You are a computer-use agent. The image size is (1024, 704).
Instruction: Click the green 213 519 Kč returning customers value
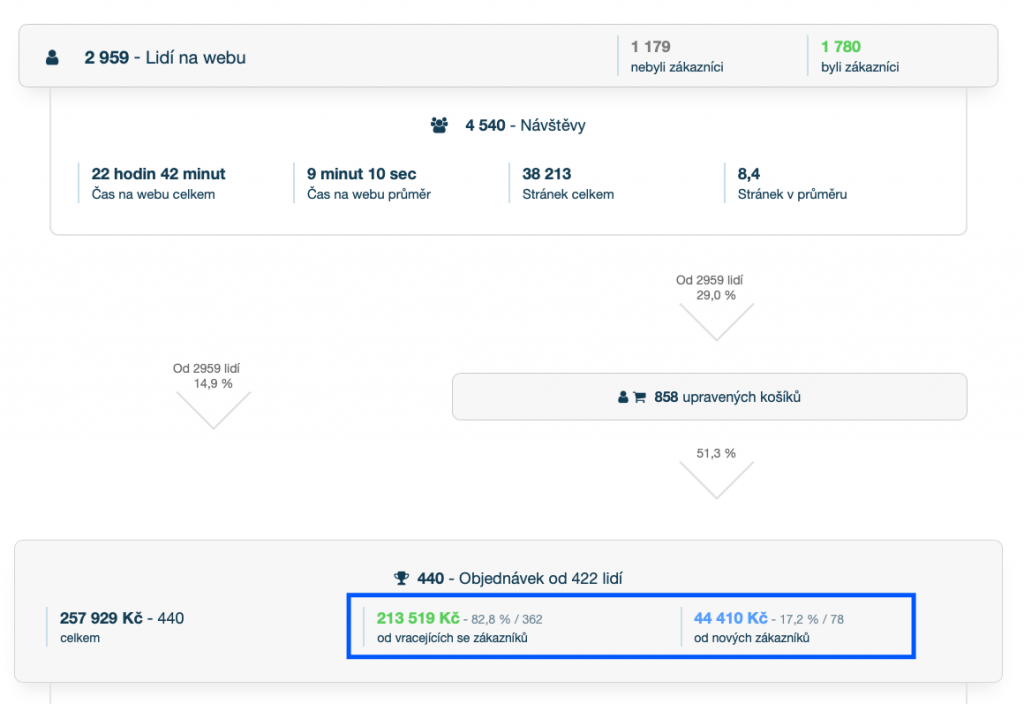click(x=417, y=618)
